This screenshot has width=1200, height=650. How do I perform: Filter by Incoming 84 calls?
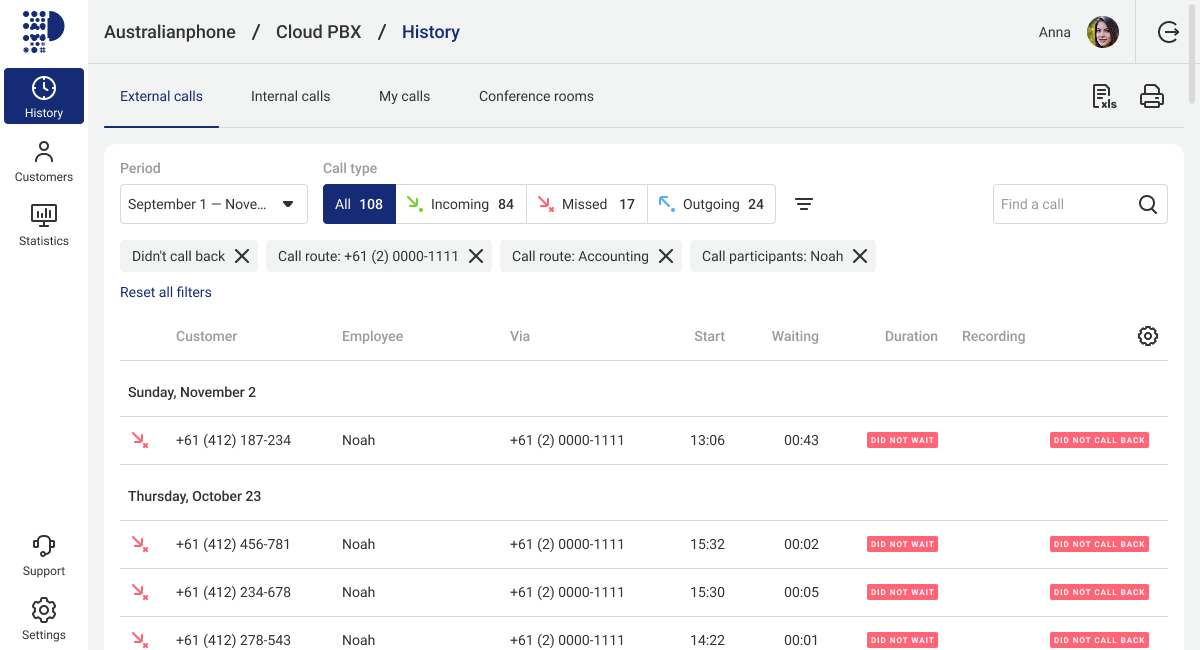[x=461, y=204]
